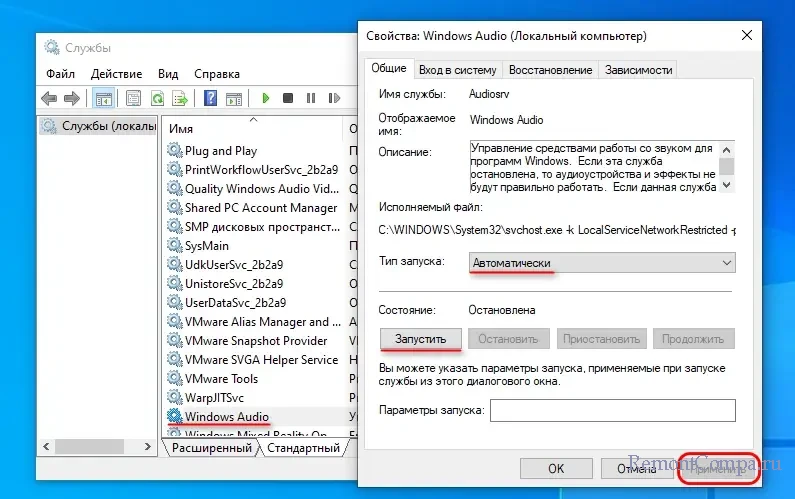Open the Properties toolbar icon
The height and width of the screenshot is (499, 795).
(133, 98)
